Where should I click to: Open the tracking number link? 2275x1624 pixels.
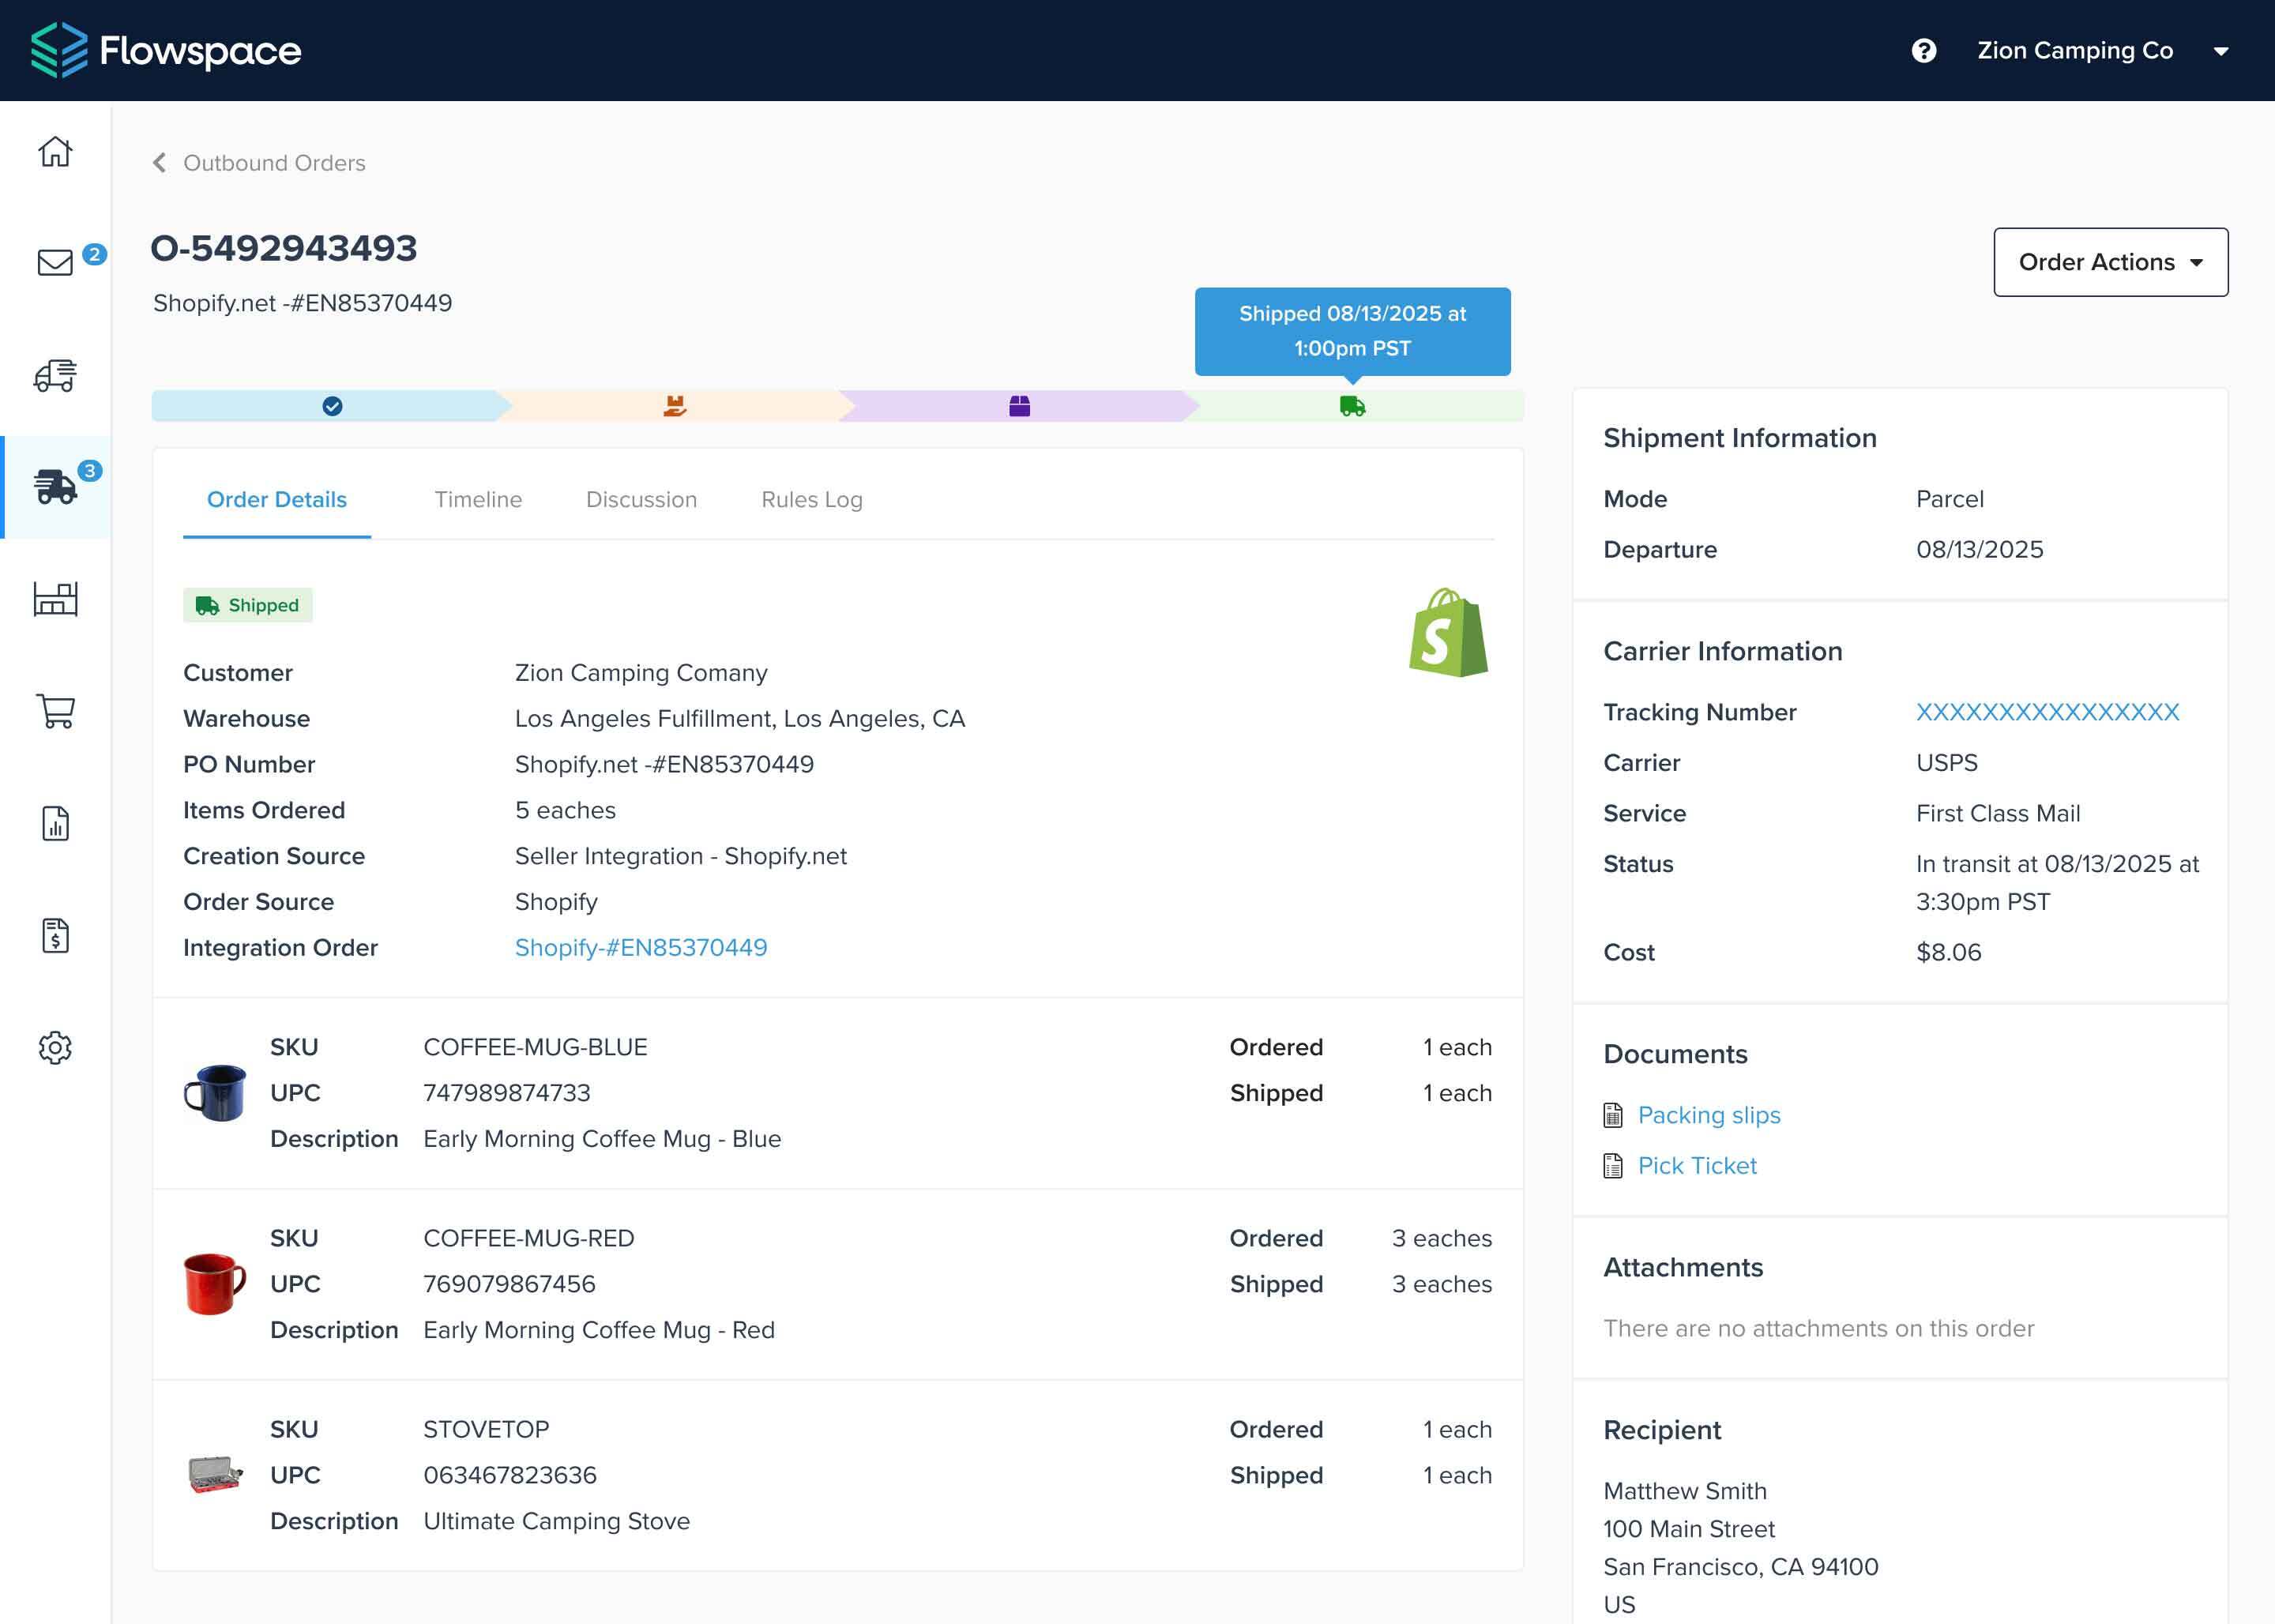click(x=2047, y=712)
